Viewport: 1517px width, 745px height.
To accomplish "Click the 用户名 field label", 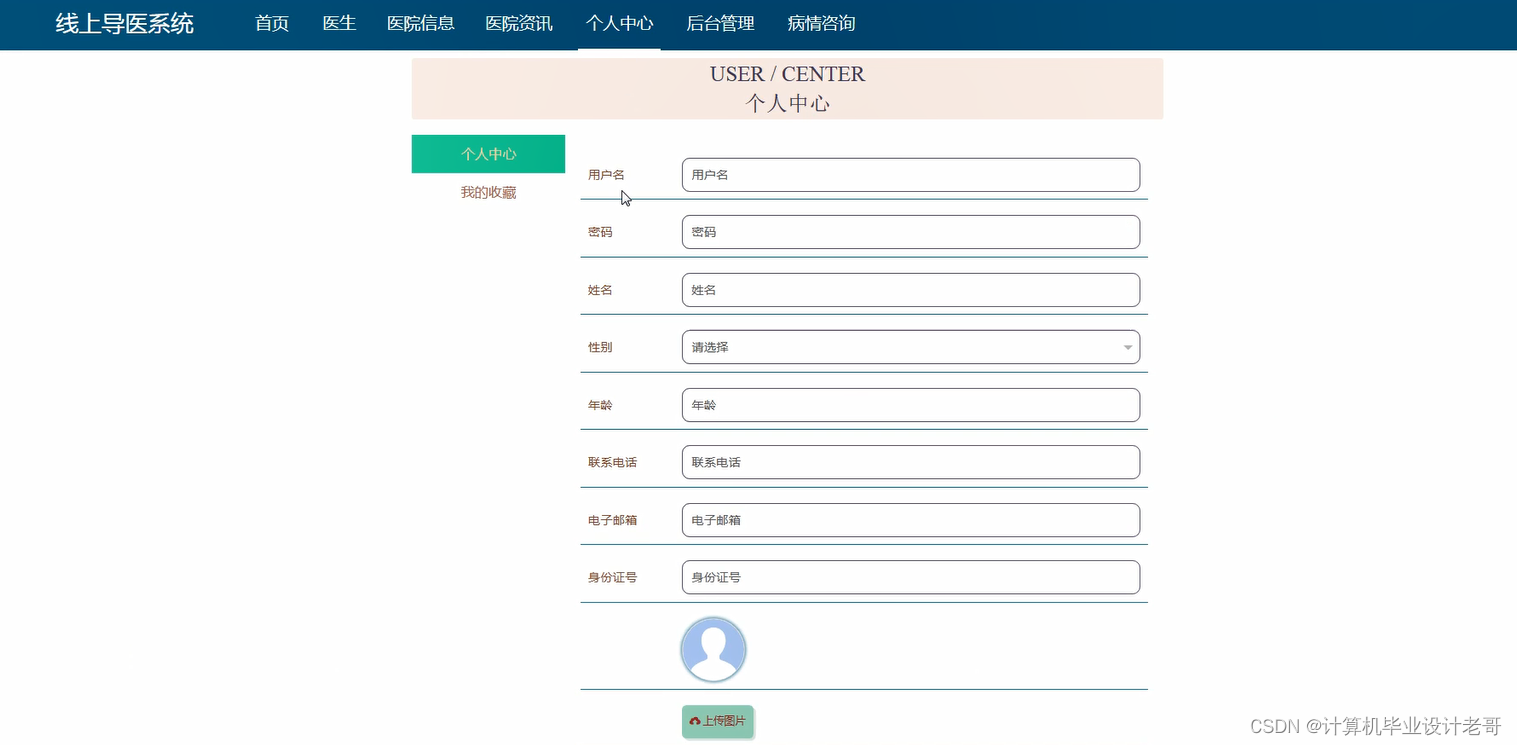I will pos(606,175).
